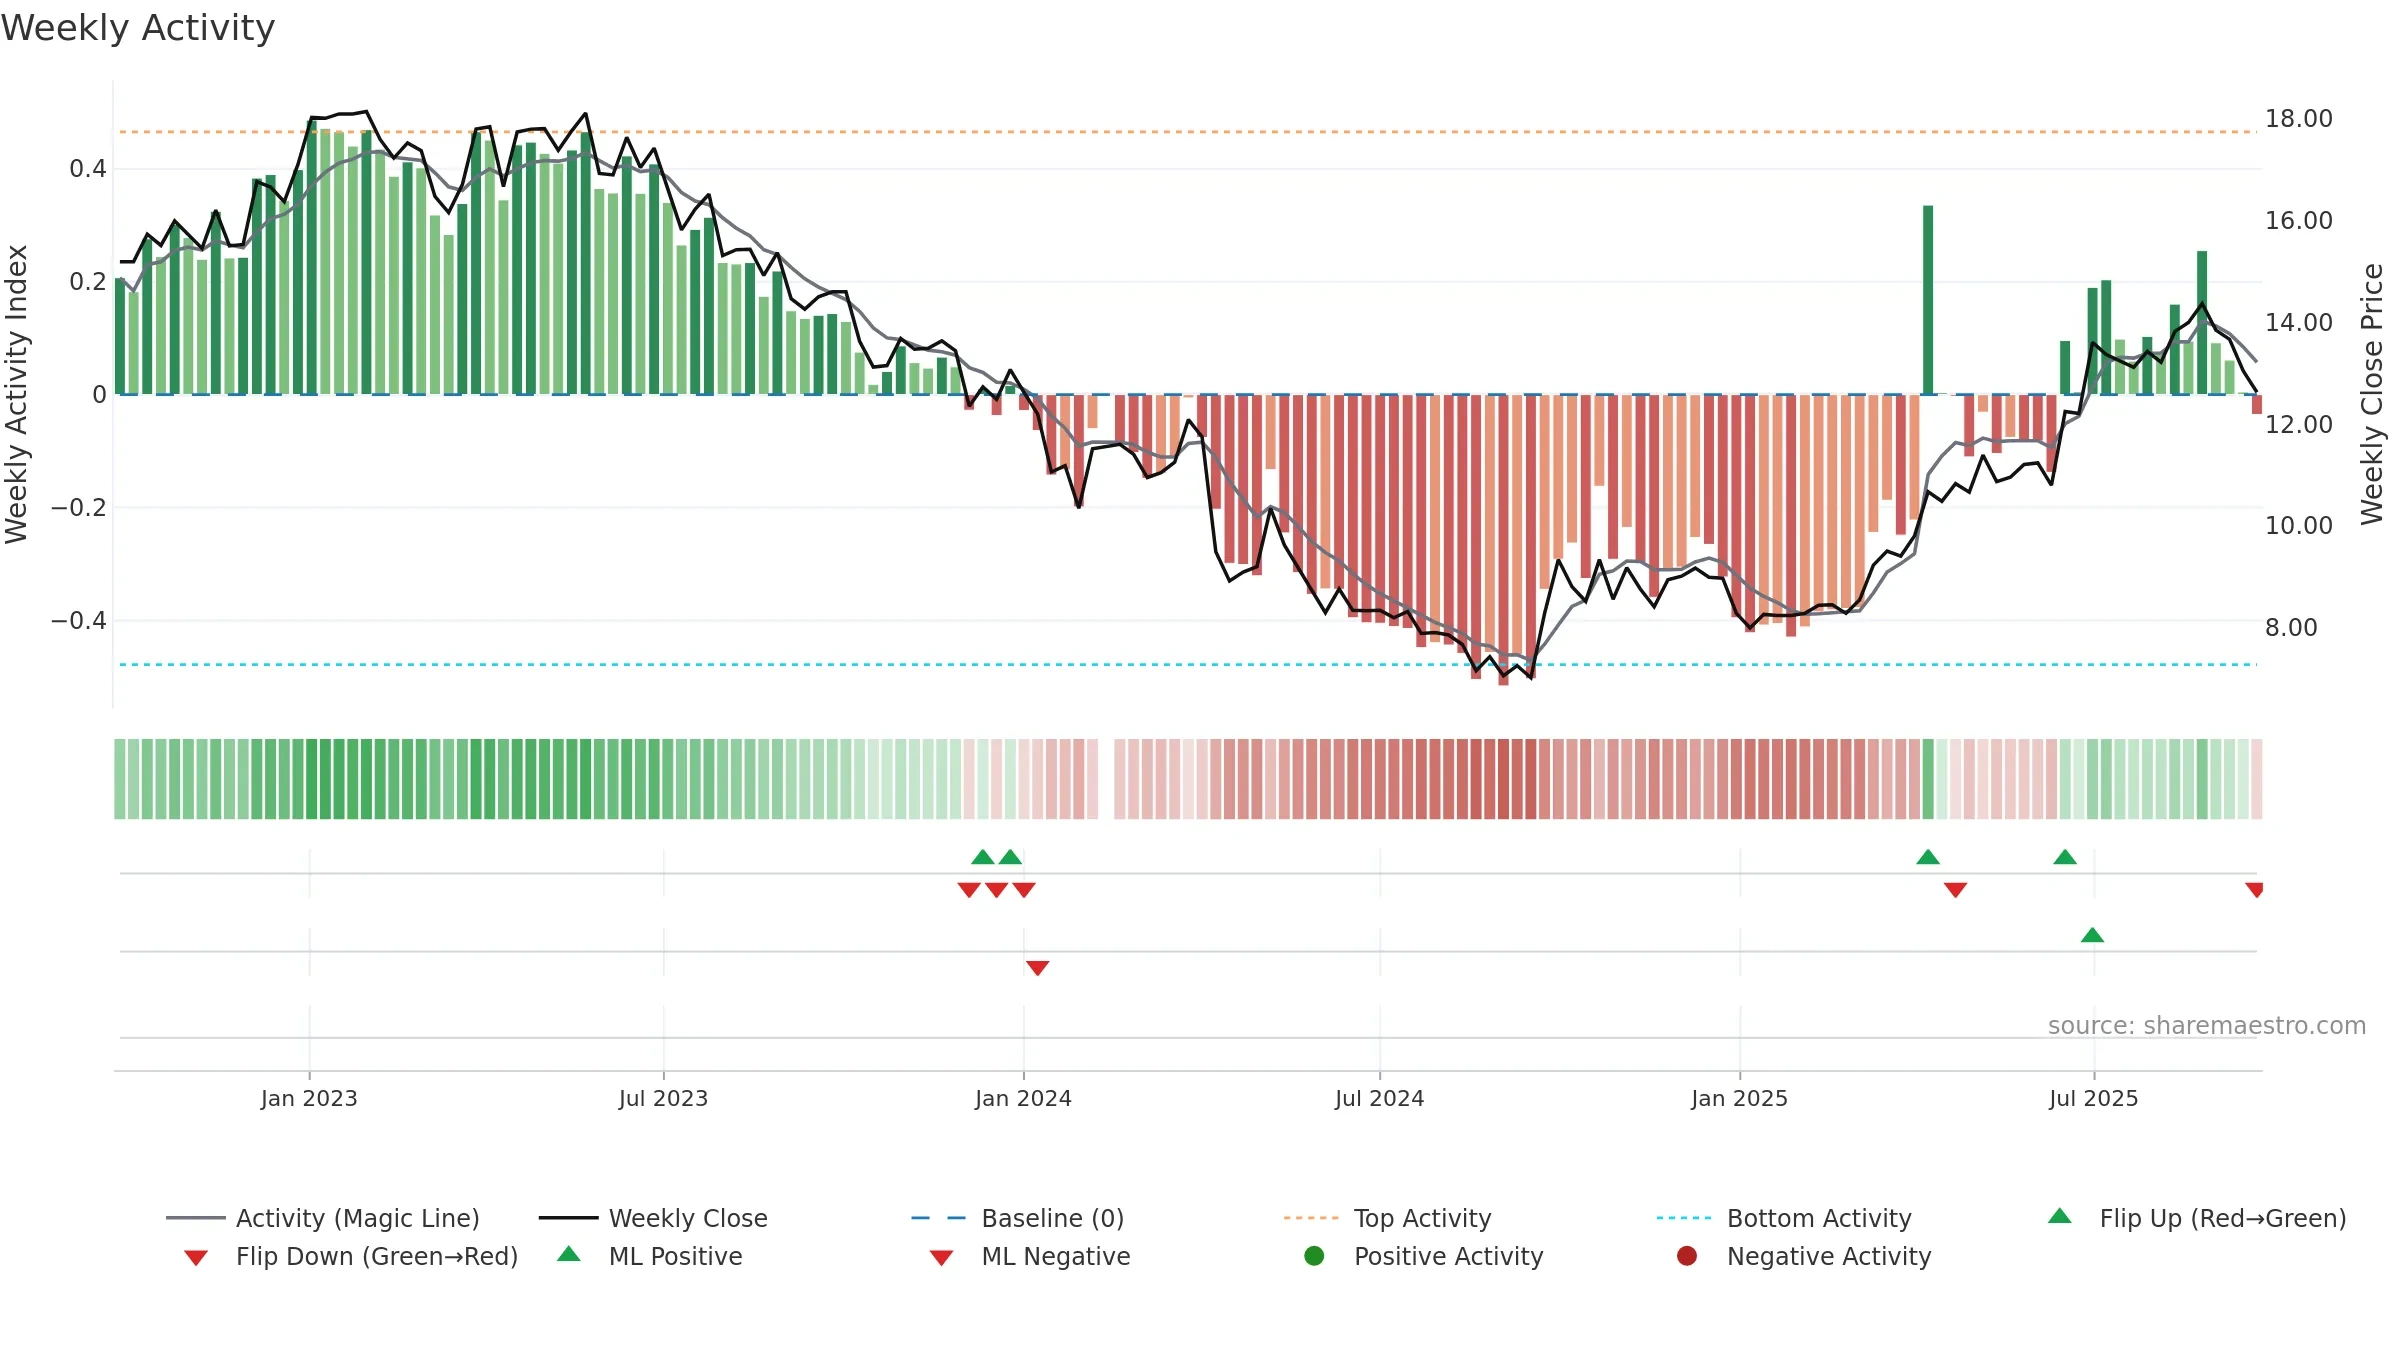Click the ML Positive legend triangle icon

569,1254
